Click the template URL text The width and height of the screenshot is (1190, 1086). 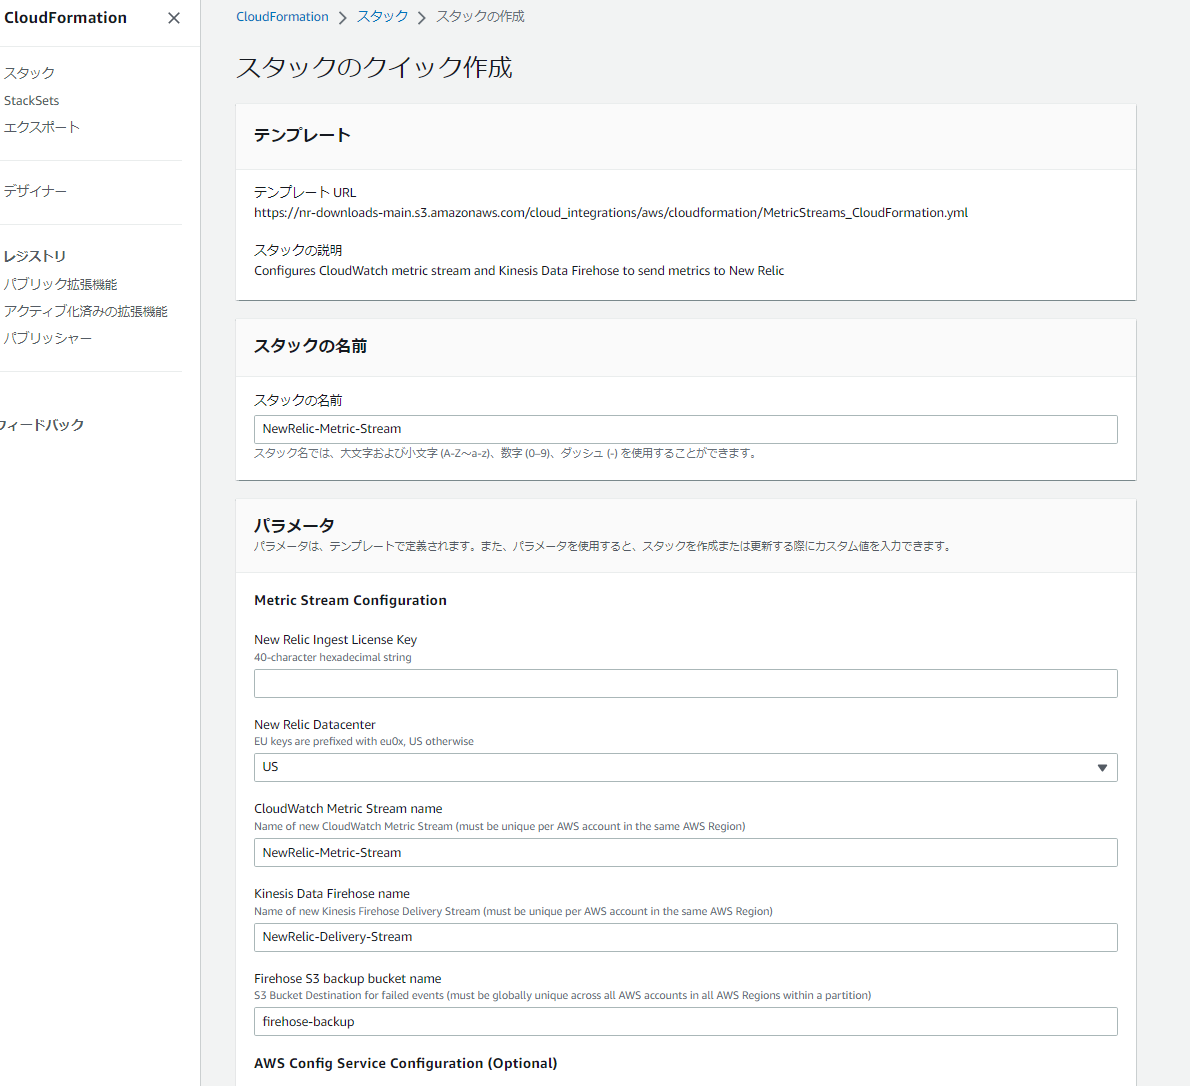click(611, 213)
